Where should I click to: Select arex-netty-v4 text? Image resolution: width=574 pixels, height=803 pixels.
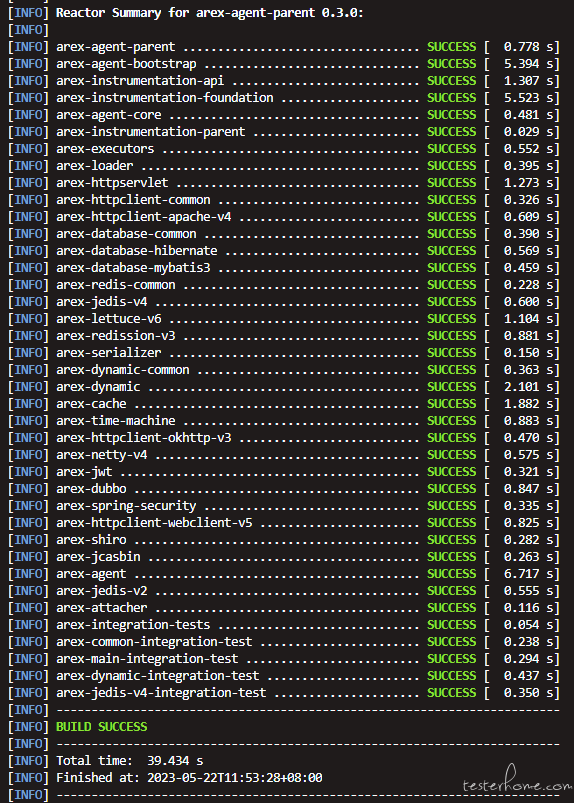[x=101, y=454]
